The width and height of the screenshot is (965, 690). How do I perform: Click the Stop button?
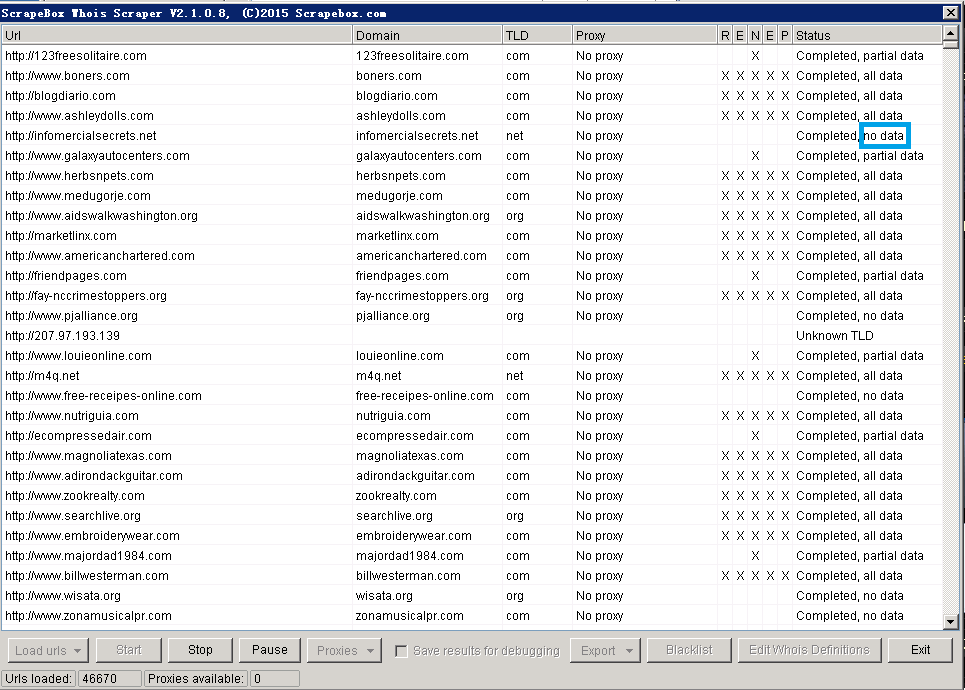coord(200,650)
